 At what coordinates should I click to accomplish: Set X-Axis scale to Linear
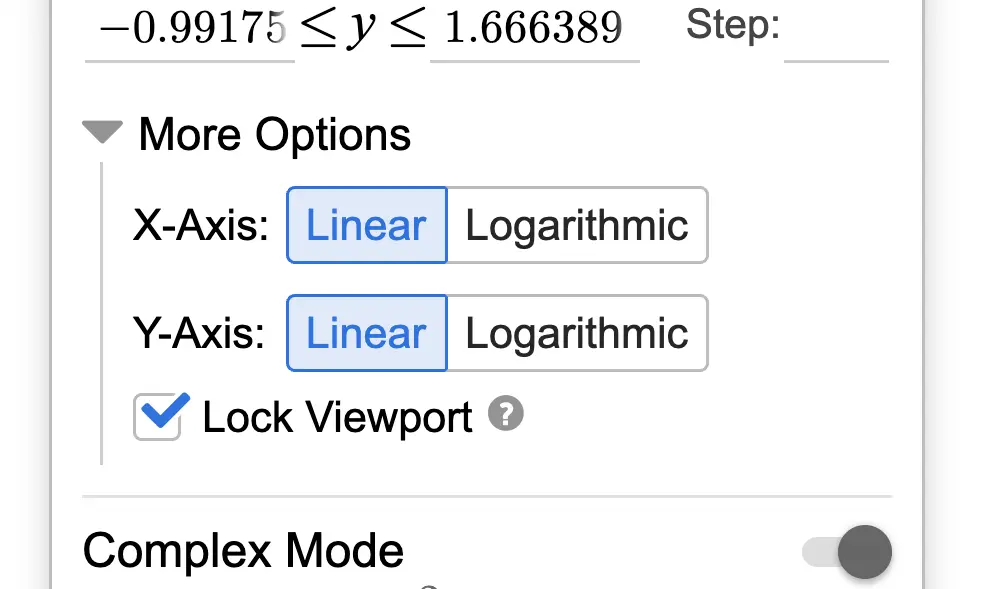[x=367, y=225]
